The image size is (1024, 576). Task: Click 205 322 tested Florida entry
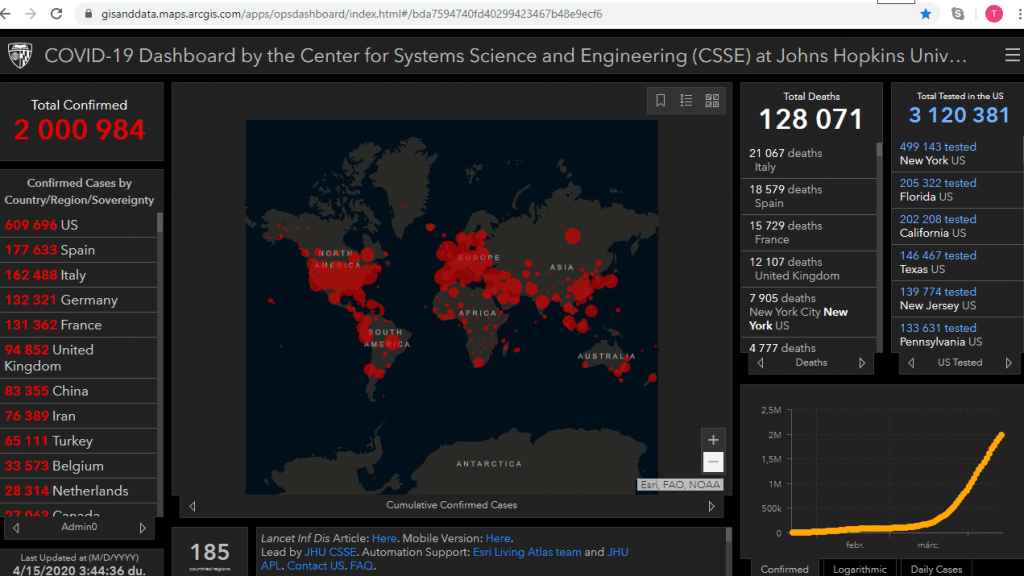pos(957,190)
